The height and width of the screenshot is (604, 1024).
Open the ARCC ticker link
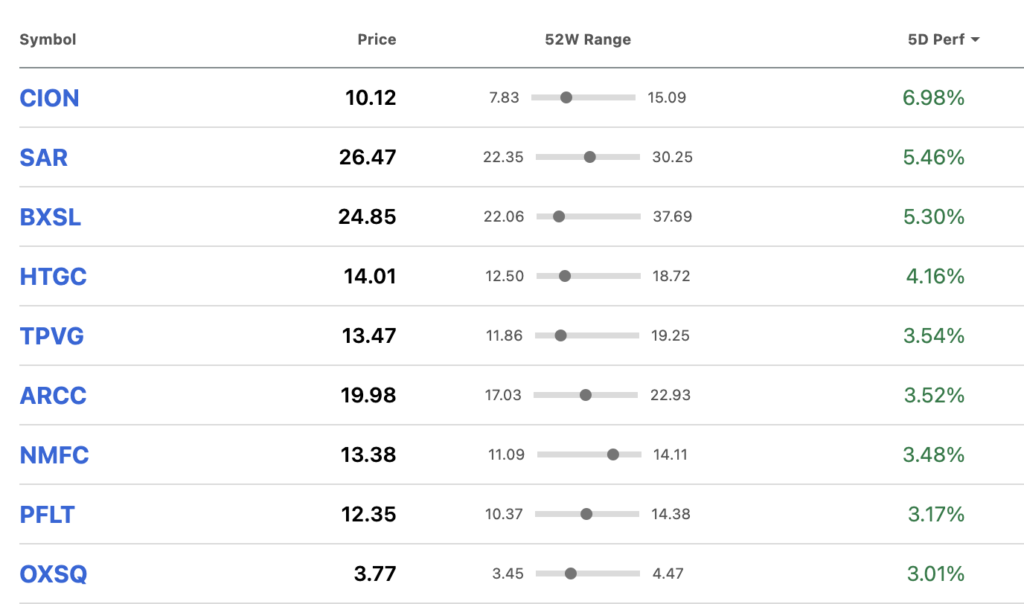click(x=53, y=395)
